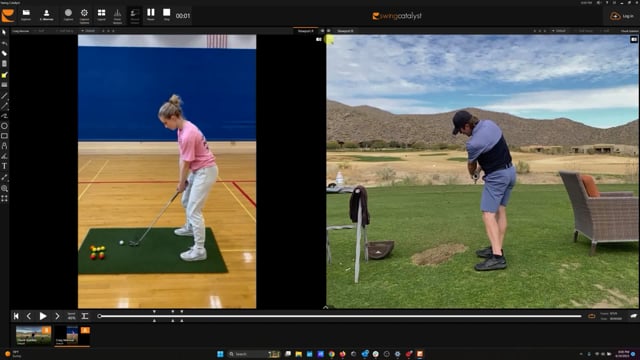Select the circle drawing tool
The height and width of the screenshot is (360, 640).
pos(4,126)
